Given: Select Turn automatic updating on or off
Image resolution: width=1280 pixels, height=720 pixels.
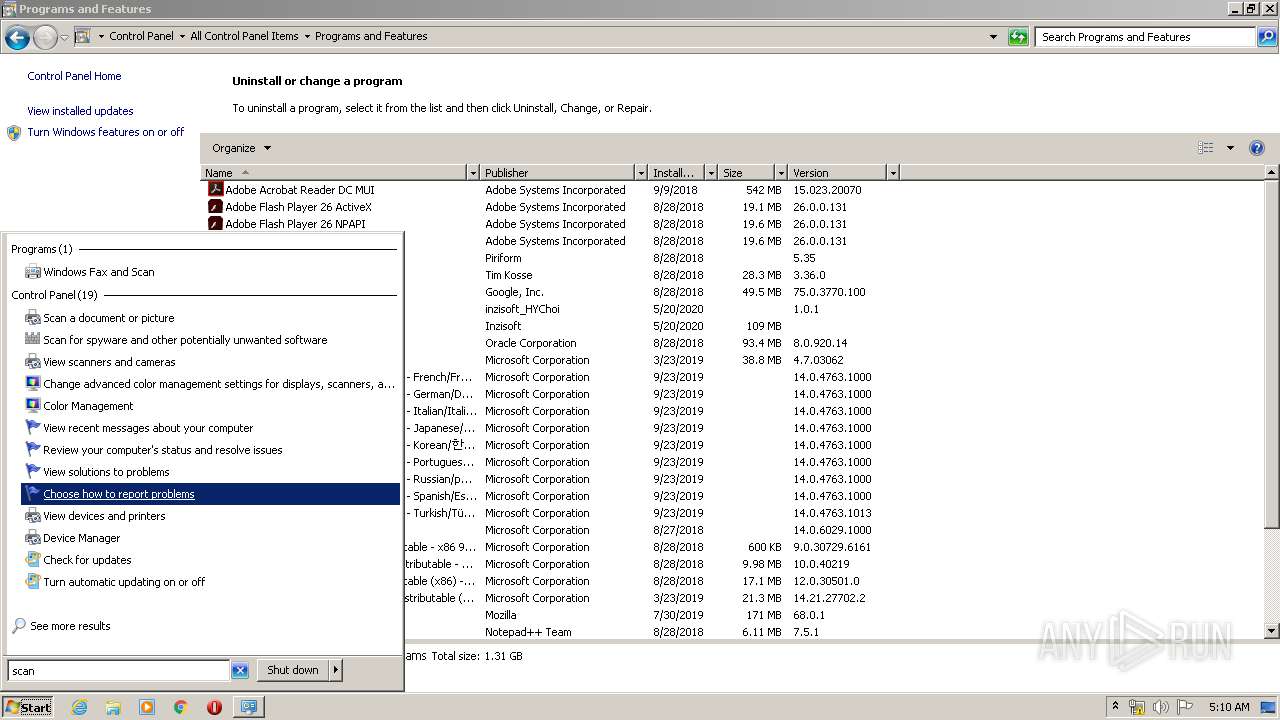Looking at the screenshot, I should [x=210, y=582].
